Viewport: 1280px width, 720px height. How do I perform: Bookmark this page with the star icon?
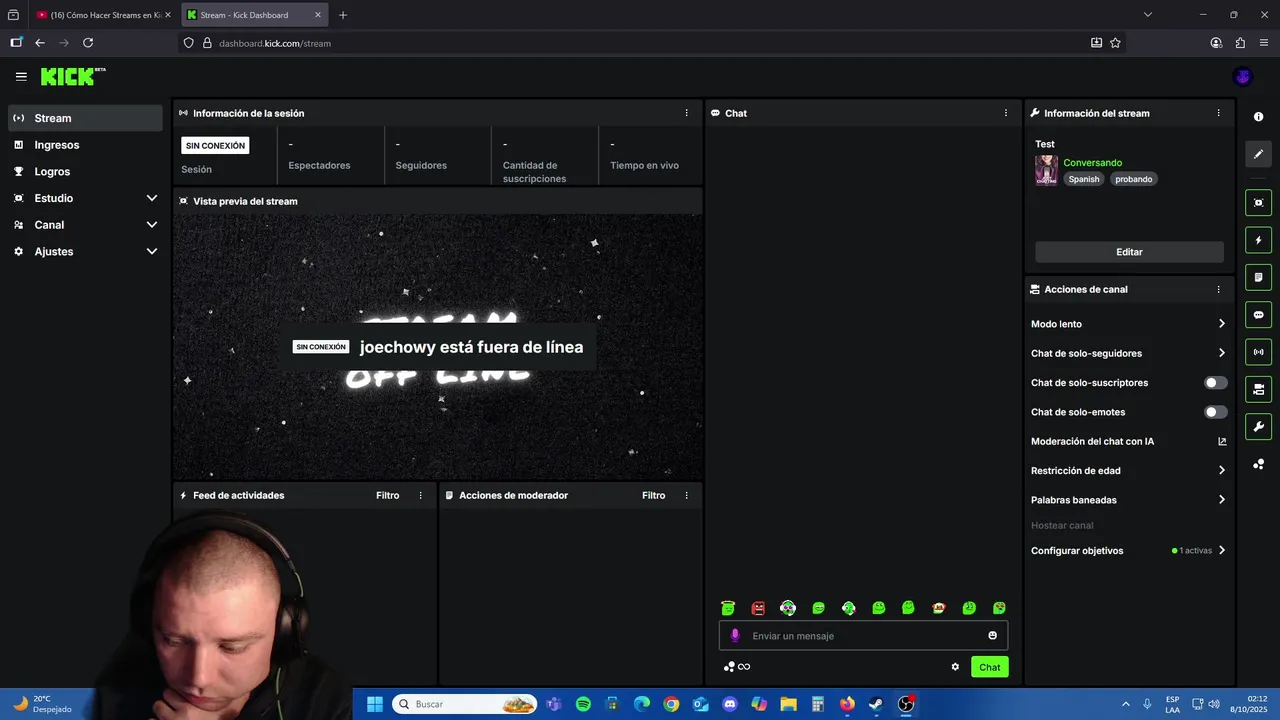(x=1115, y=43)
